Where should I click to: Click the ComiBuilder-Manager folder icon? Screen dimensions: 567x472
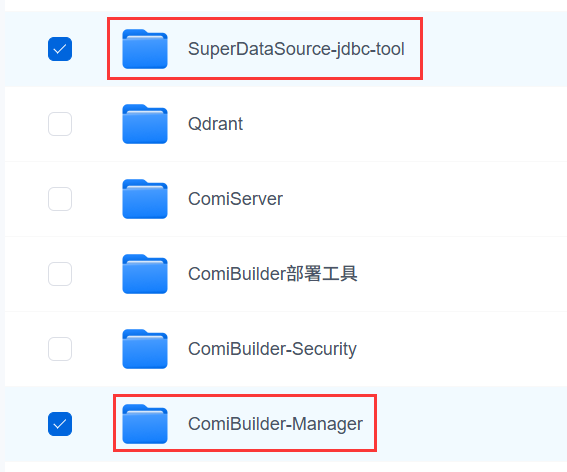145,424
